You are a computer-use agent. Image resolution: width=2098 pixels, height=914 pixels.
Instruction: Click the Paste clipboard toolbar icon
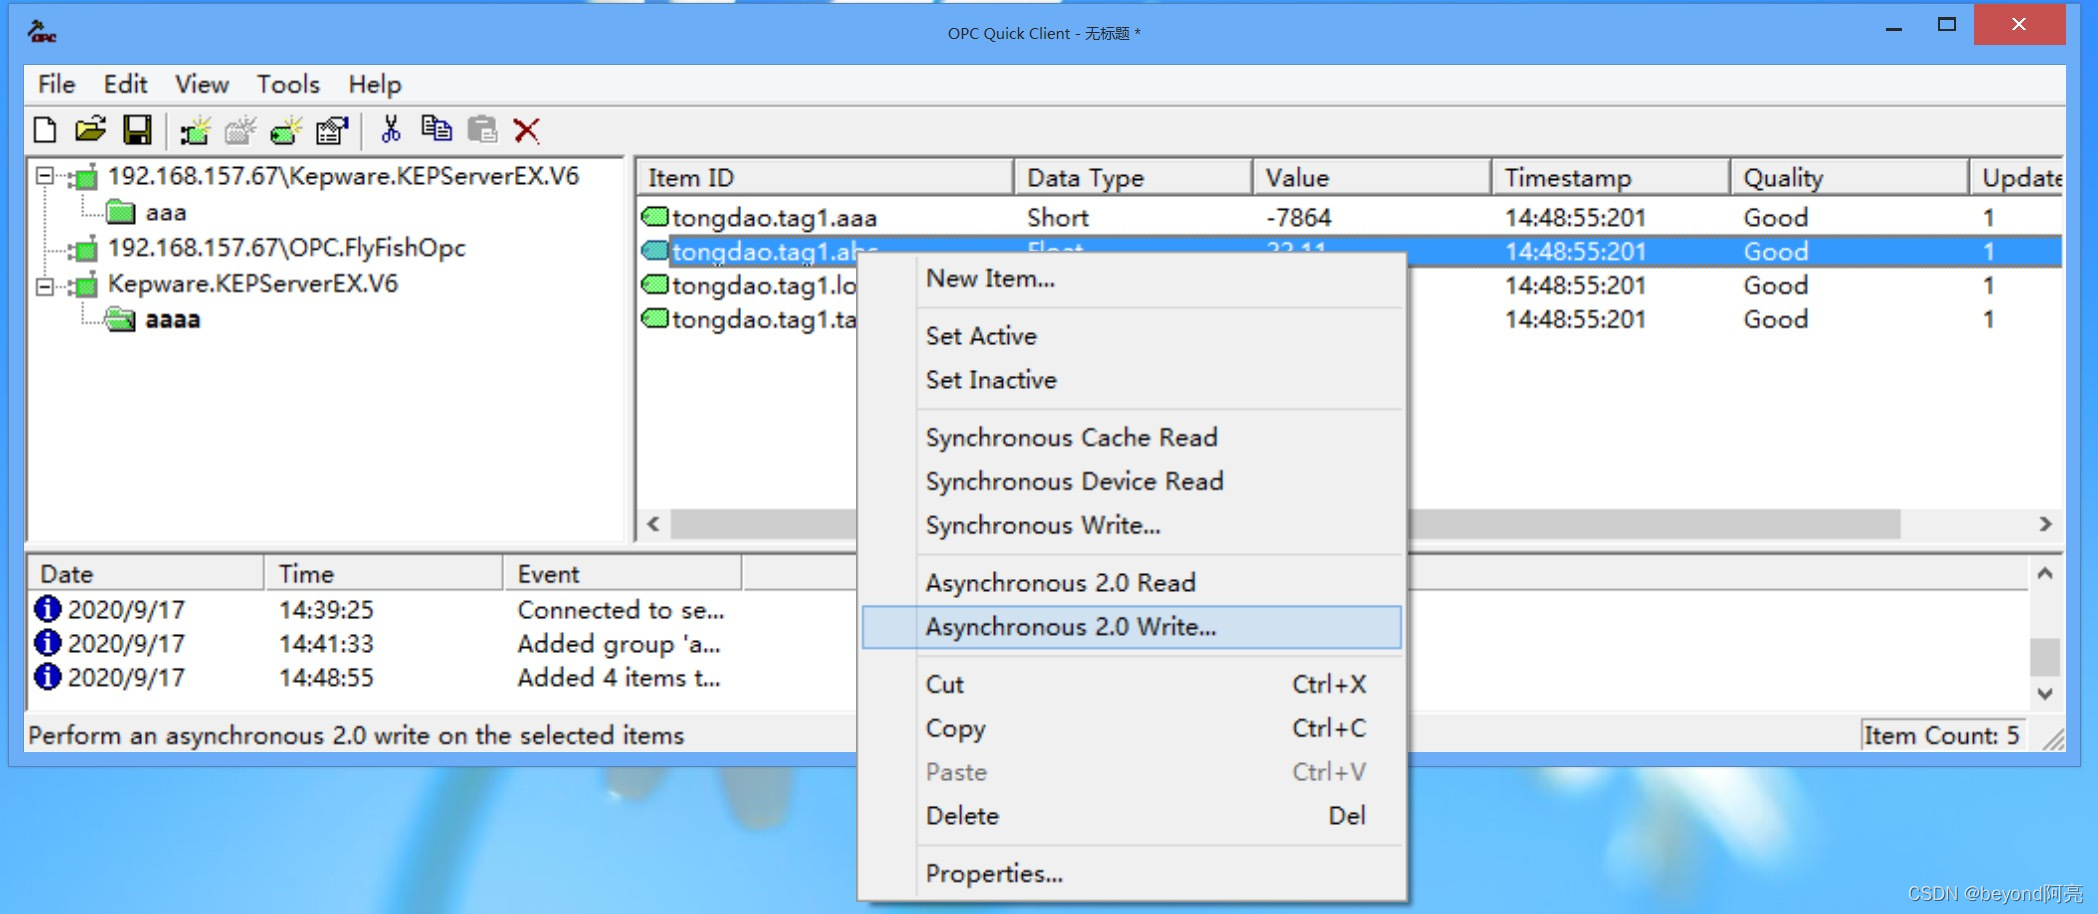(x=482, y=130)
